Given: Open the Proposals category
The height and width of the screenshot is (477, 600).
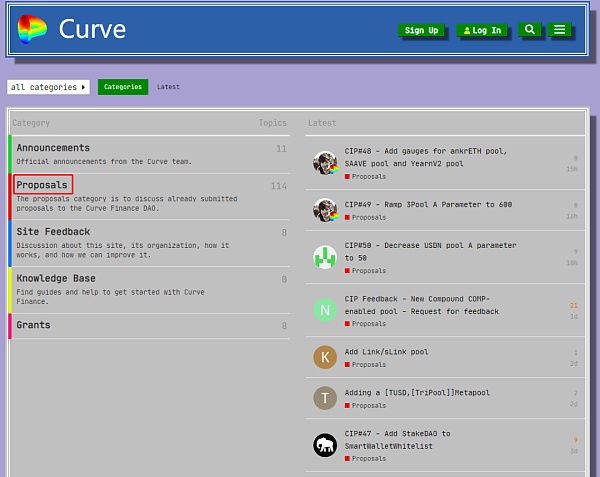Looking at the screenshot, I should (42, 185).
